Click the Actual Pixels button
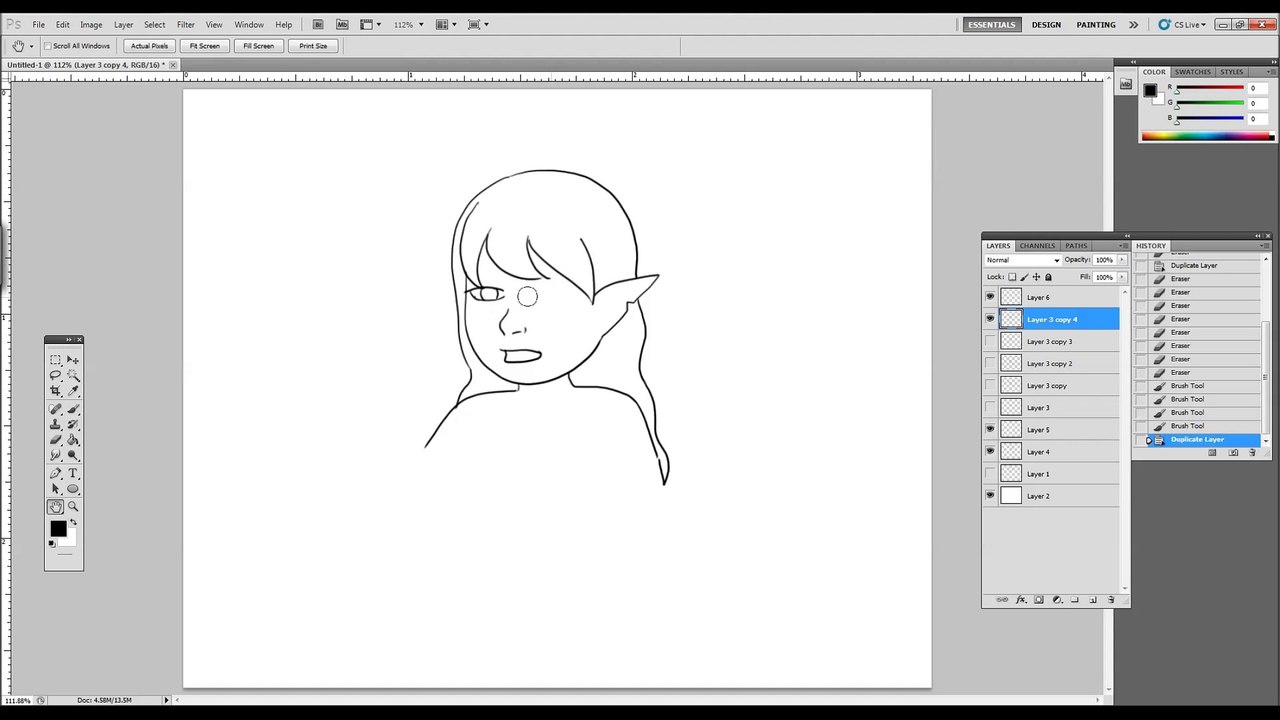Viewport: 1280px width, 720px height. (149, 46)
